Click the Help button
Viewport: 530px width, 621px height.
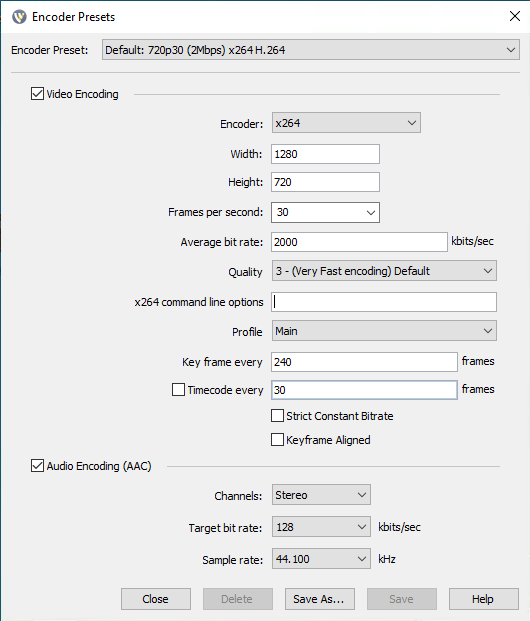click(484, 599)
